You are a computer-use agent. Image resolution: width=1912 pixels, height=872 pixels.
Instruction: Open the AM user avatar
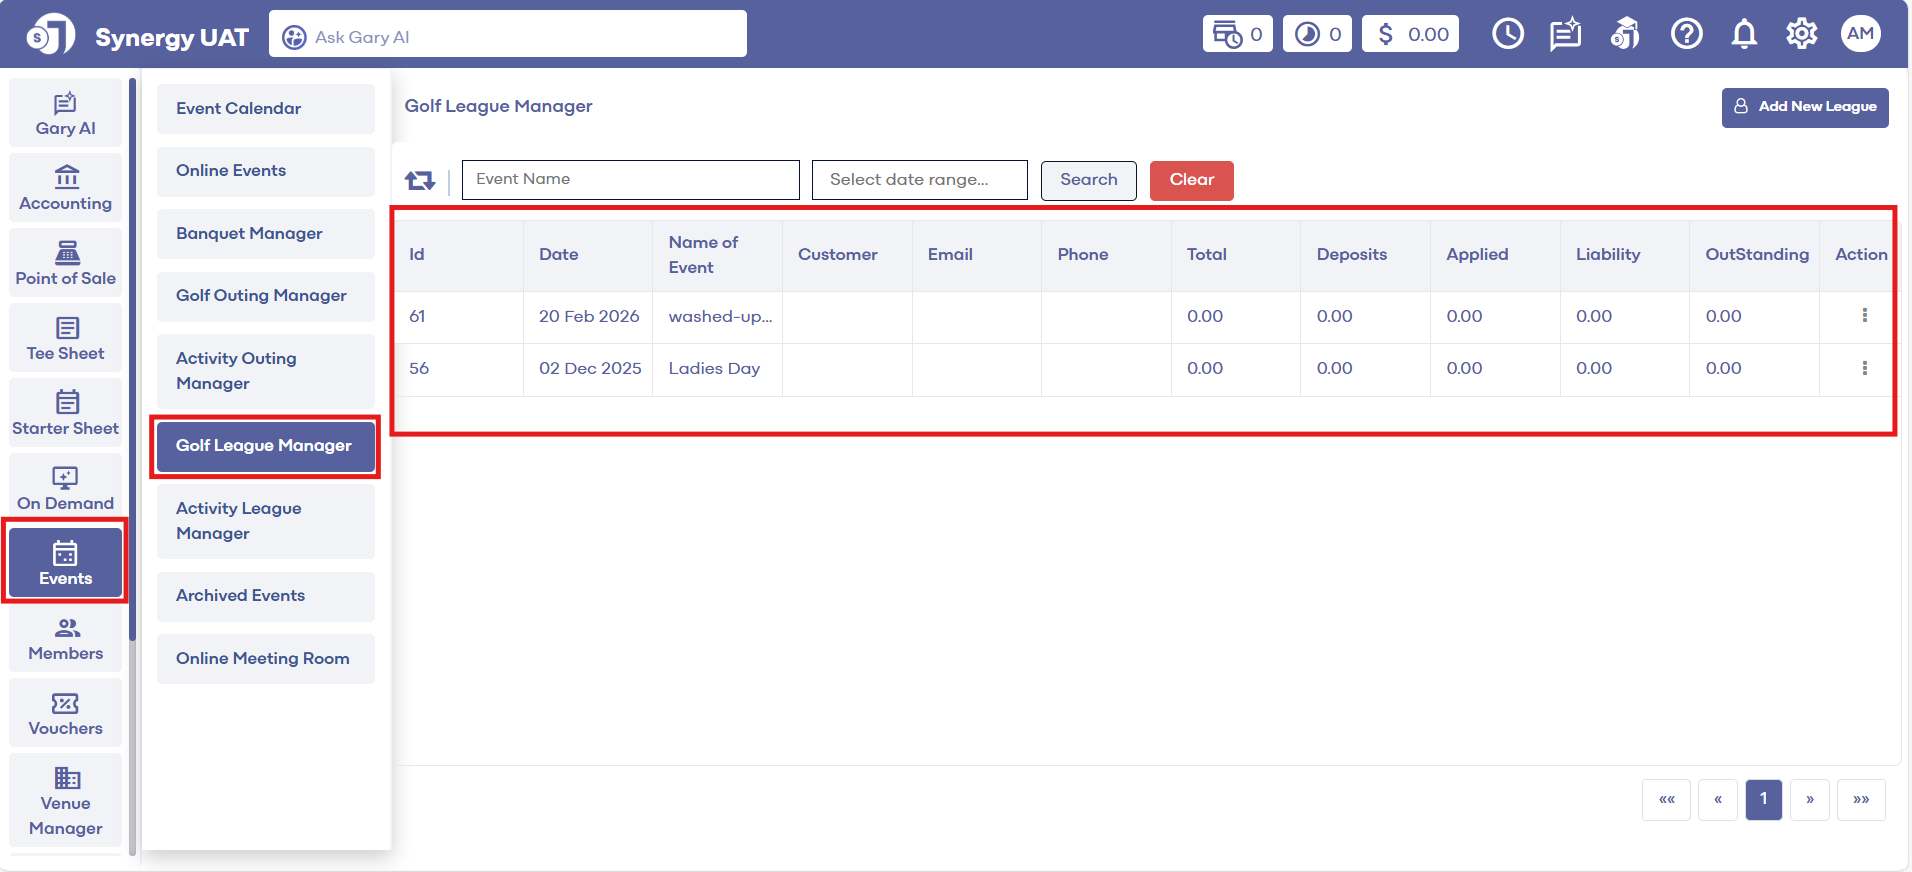pos(1860,34)
